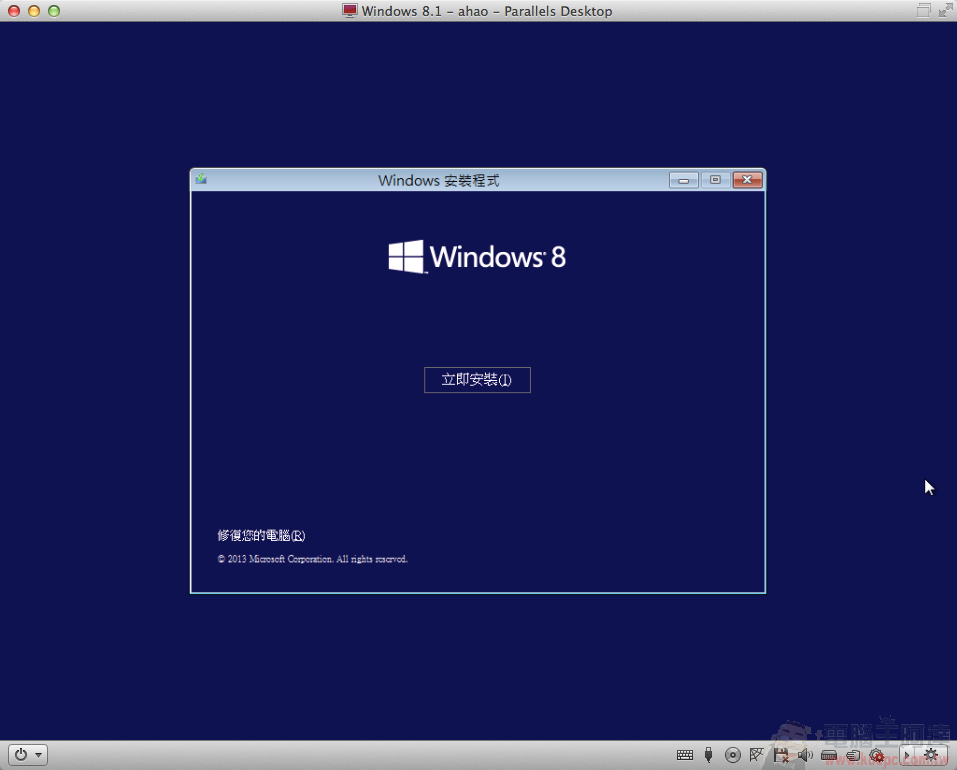957x770 pixels.
Task: Click the yellow macOS minimize button
Action: tap(34, 10)
